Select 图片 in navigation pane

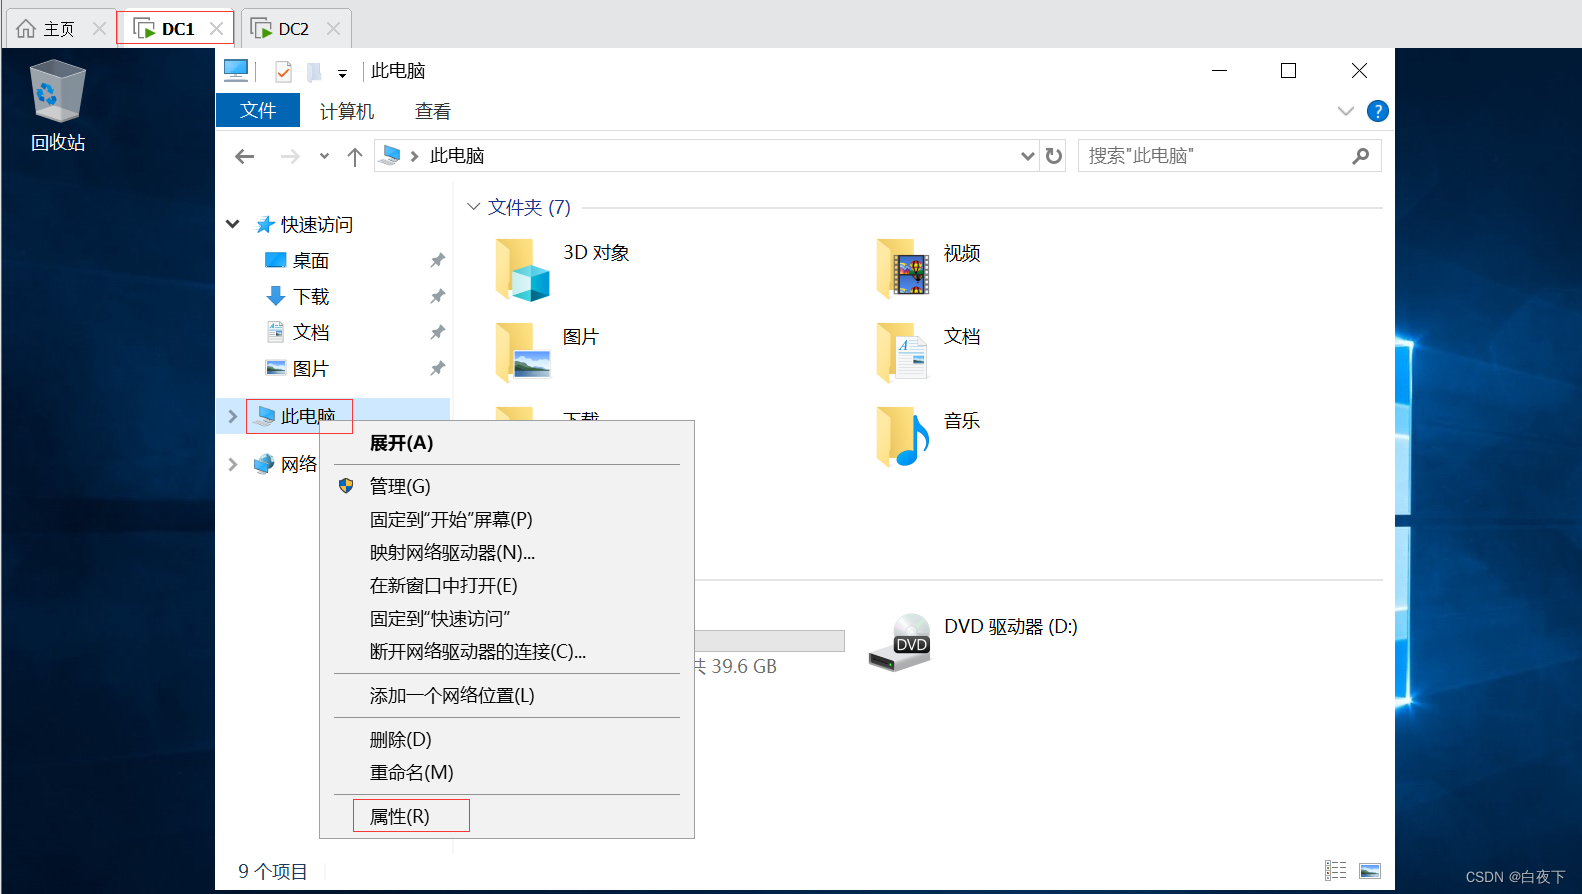pyautogui.click(x=310, y=368)
